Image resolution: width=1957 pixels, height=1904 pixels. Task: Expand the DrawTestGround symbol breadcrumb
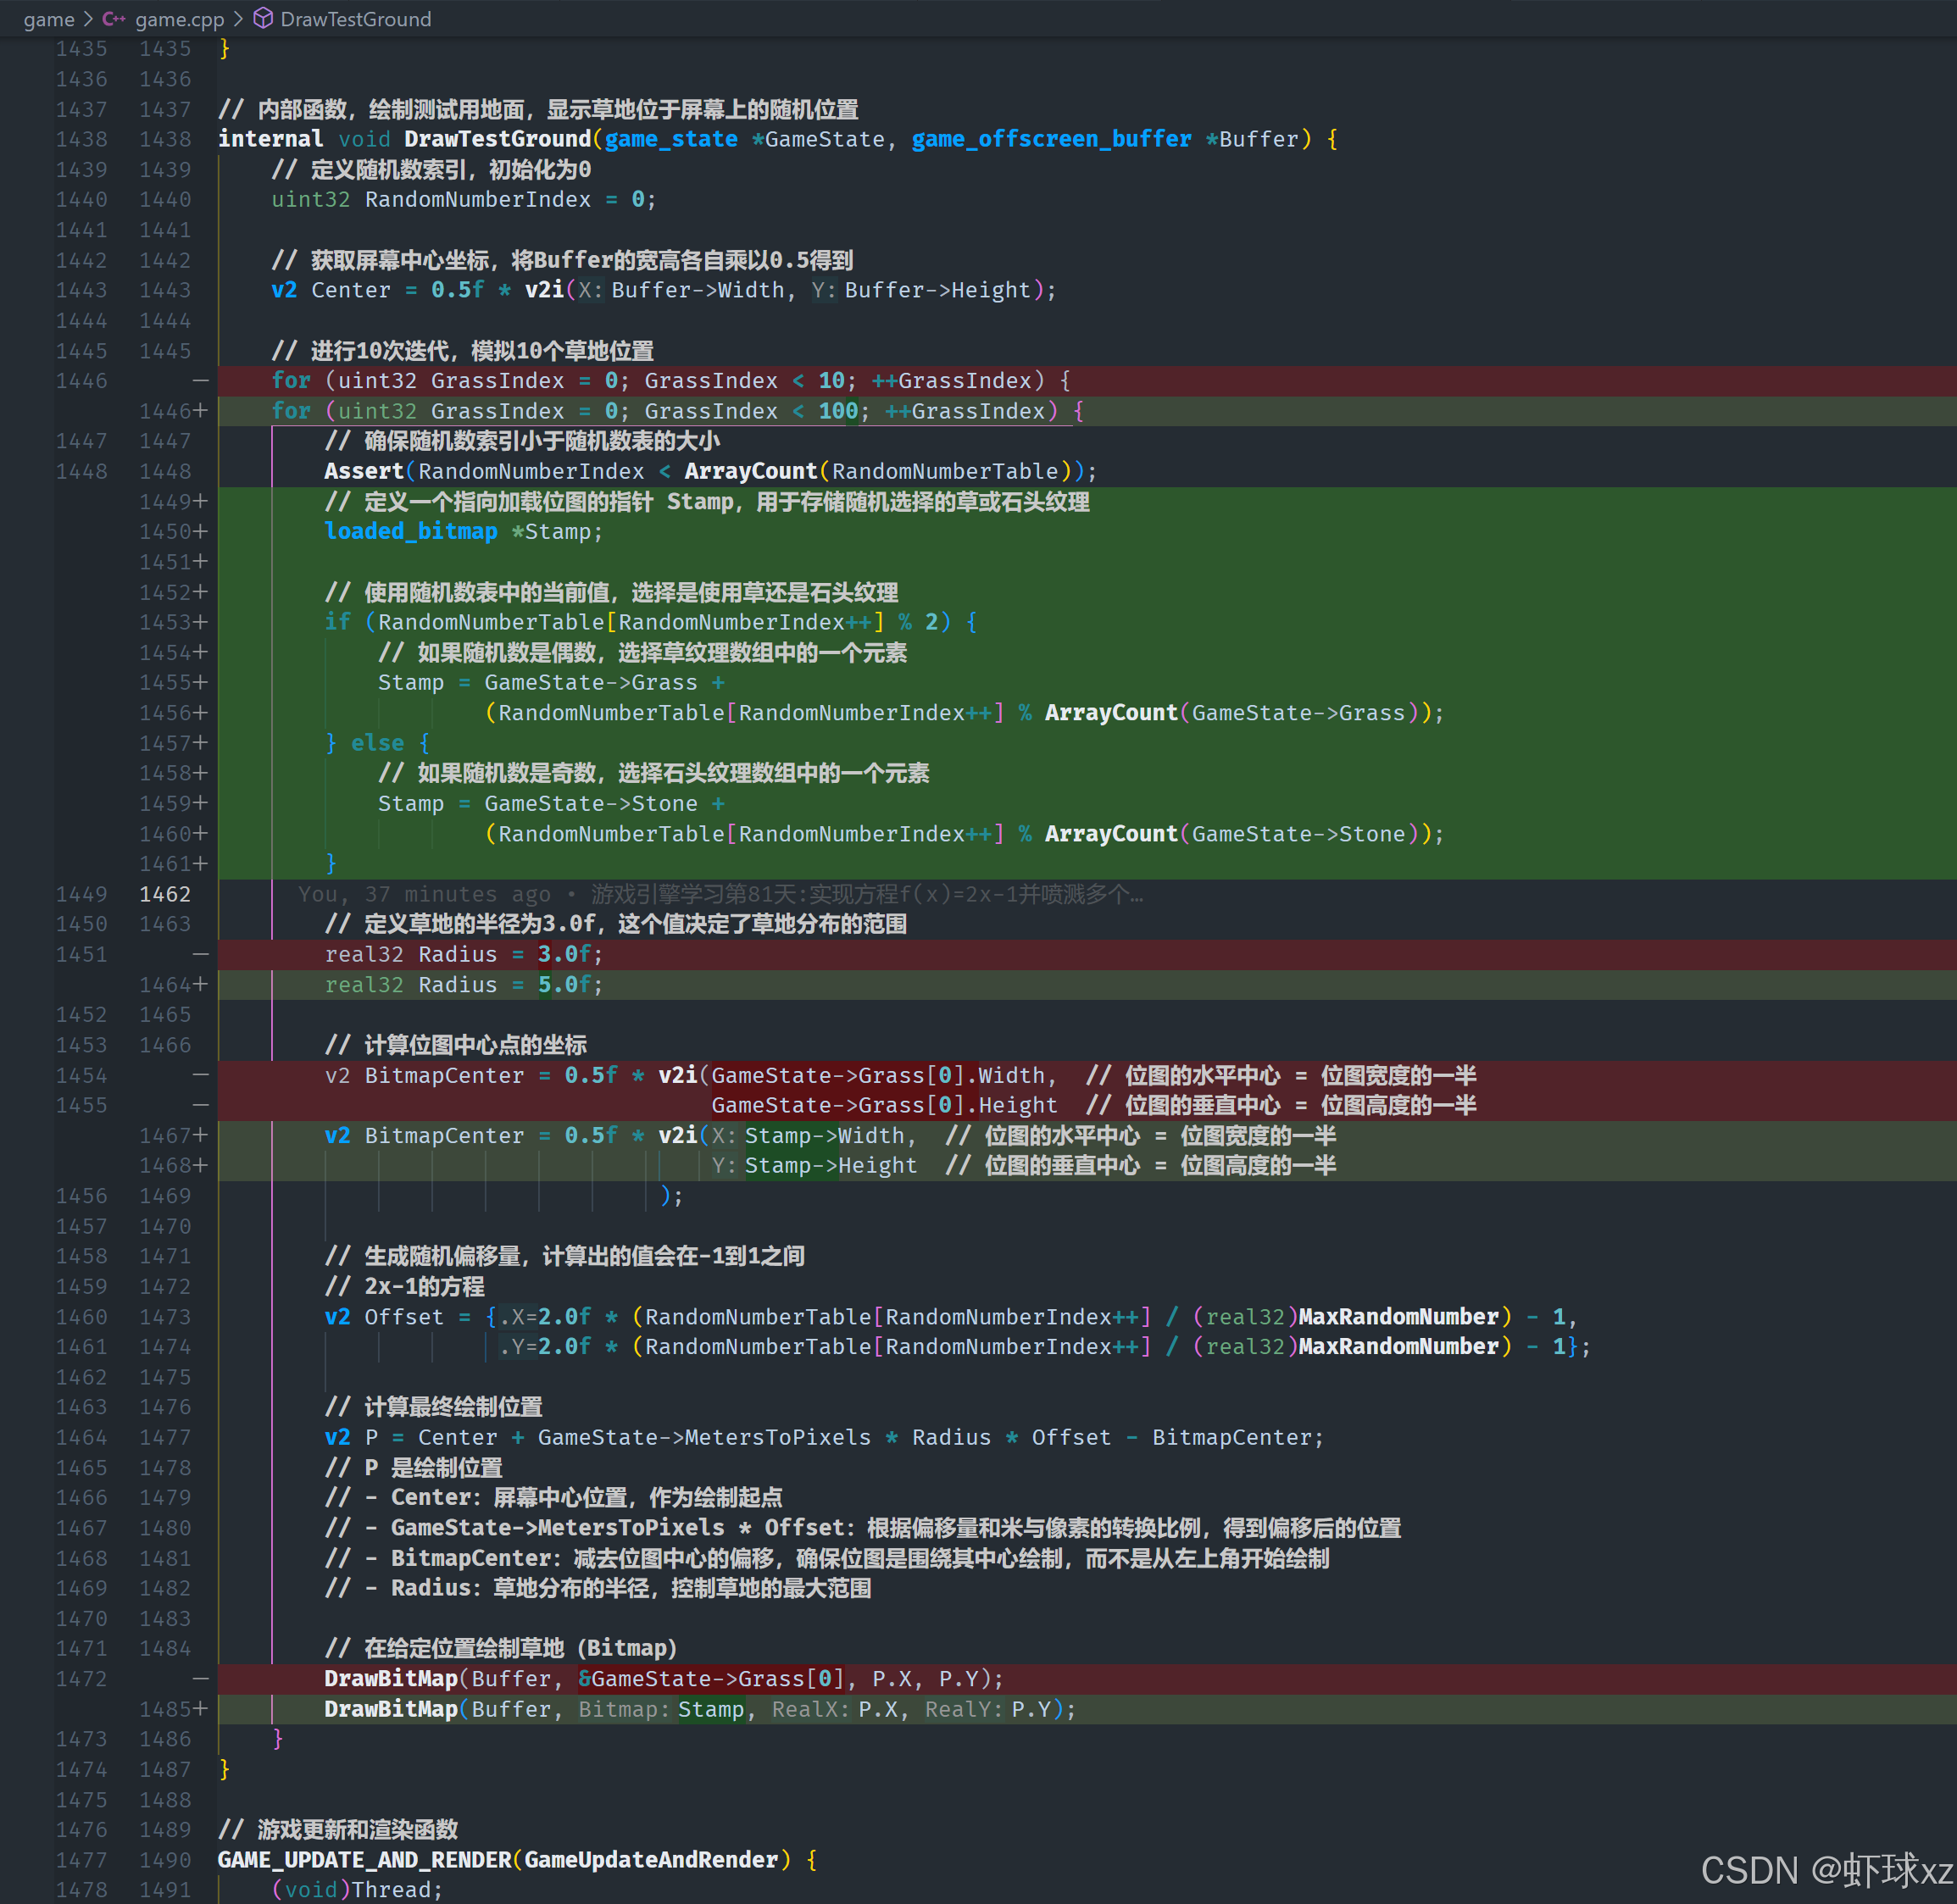coord(355,19)
